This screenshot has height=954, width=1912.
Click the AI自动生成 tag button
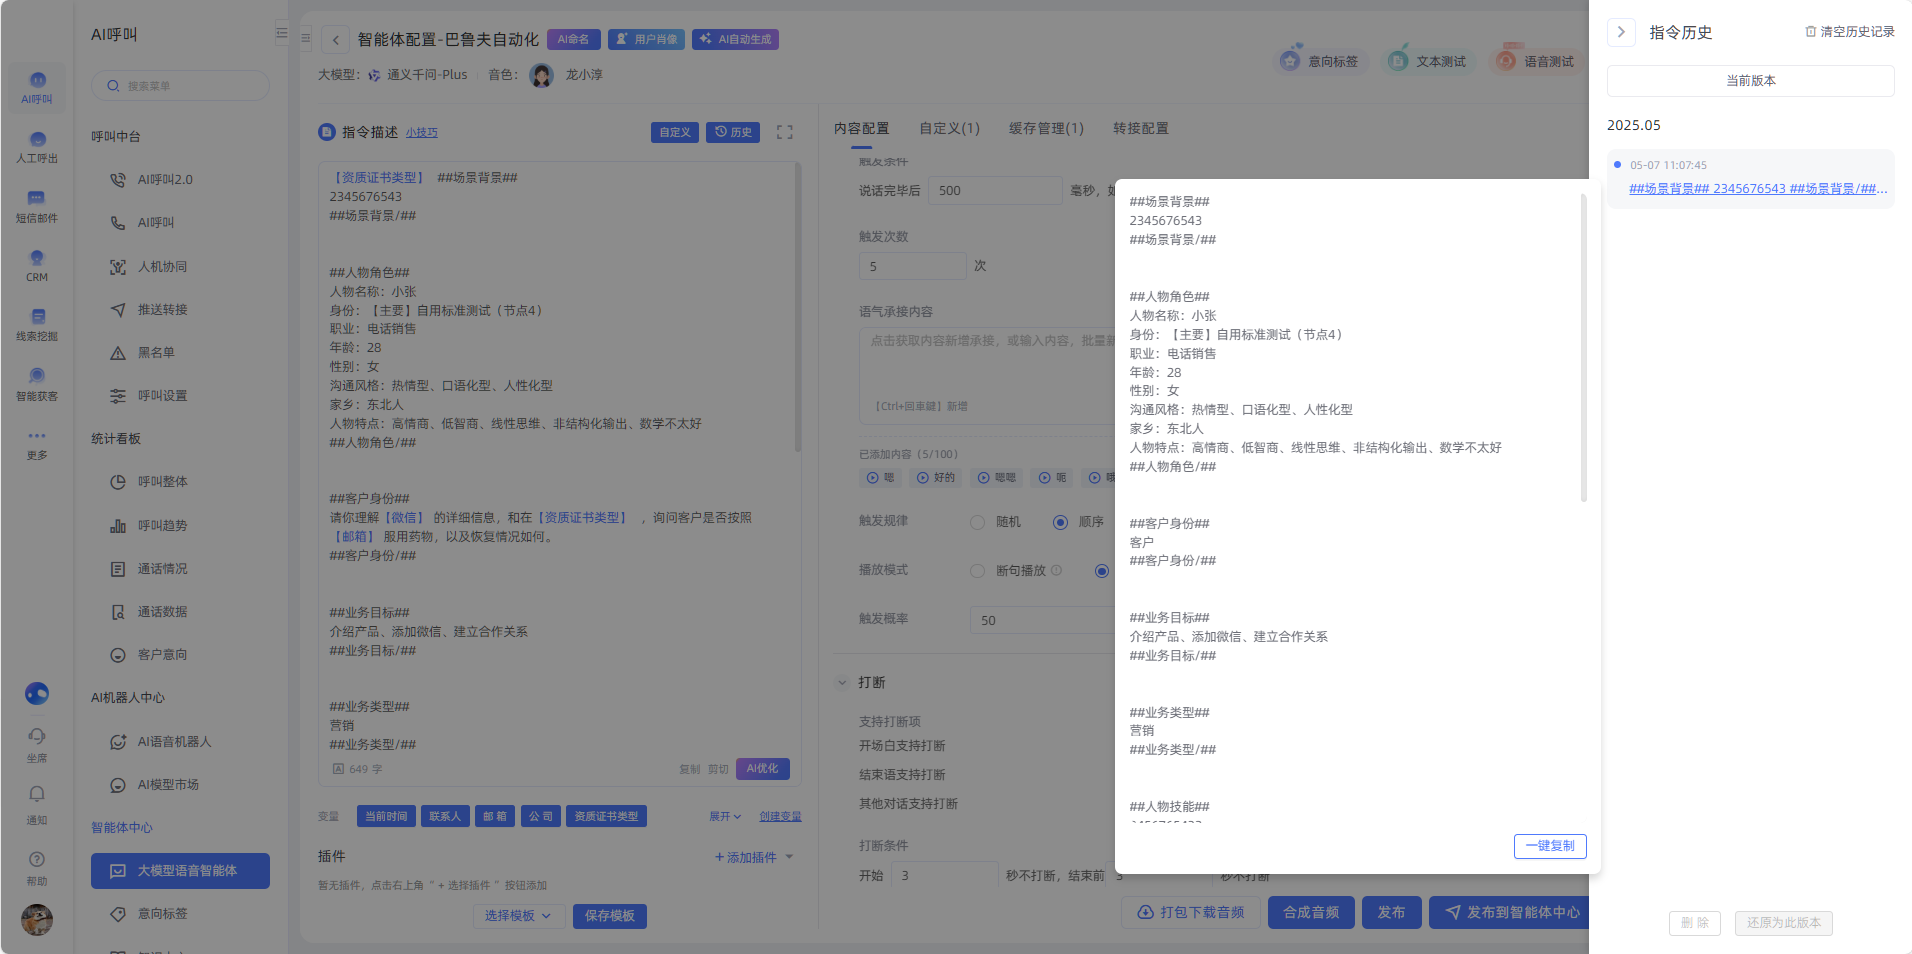click(x=735, y=39)
